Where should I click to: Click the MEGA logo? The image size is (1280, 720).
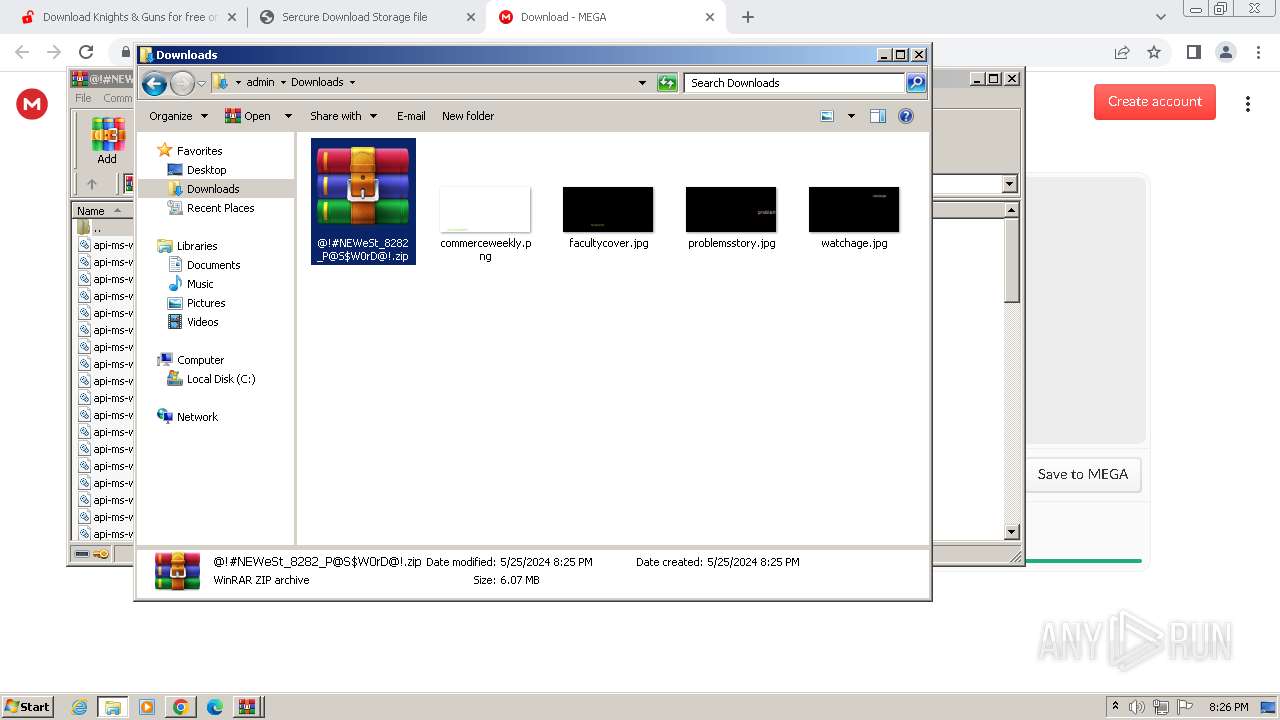32,103
